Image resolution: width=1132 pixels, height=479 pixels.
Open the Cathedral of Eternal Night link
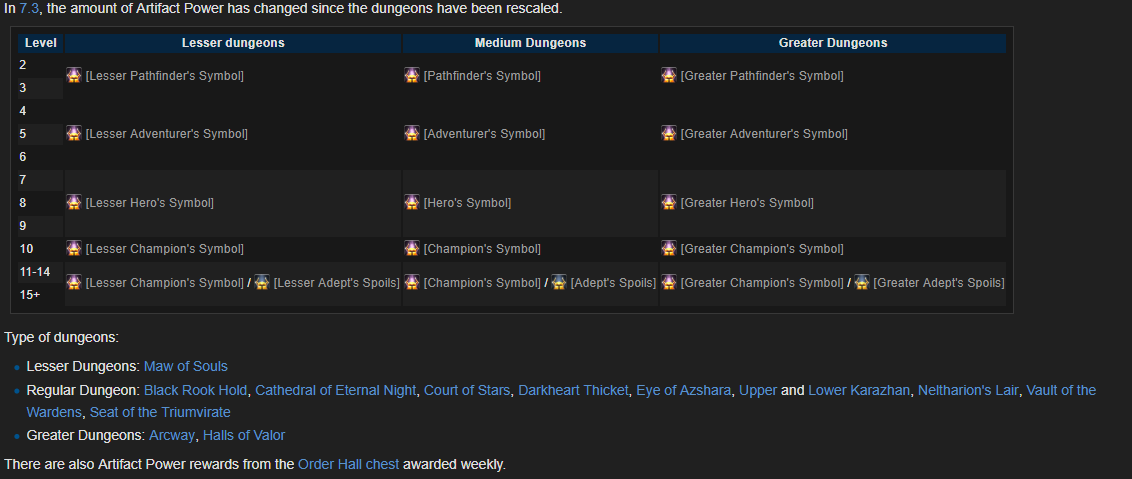(x=335, y=390)
